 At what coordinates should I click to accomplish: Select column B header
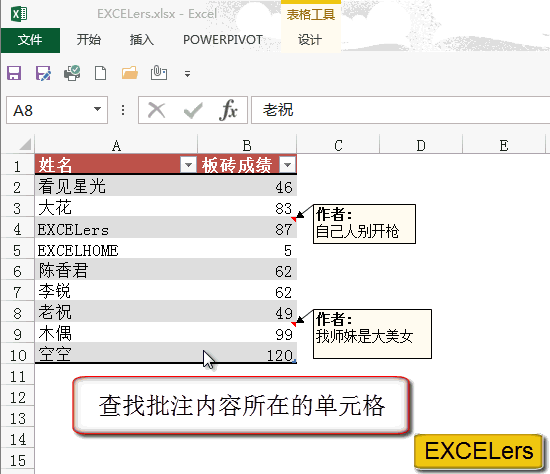coord(247,145)
